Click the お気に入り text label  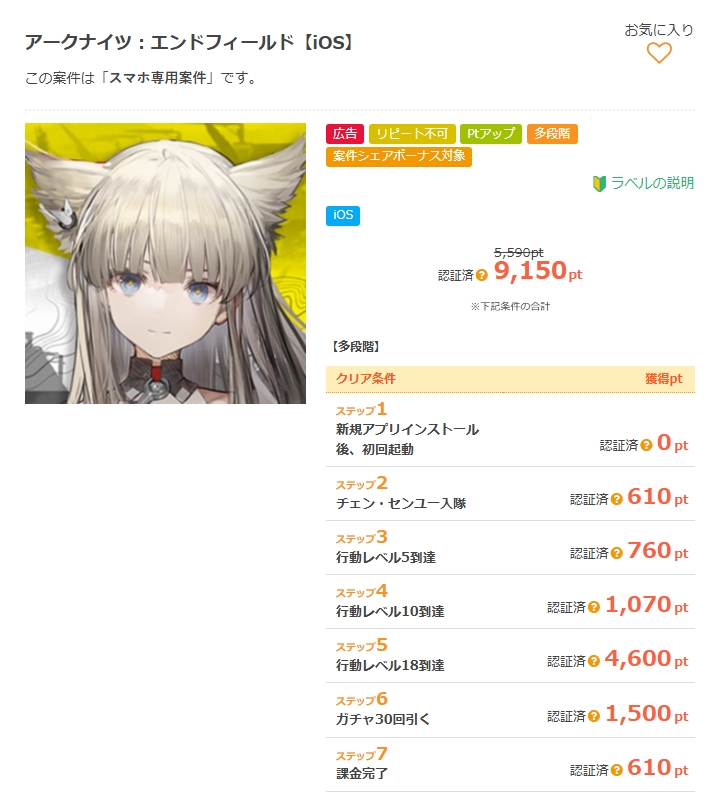[x=659, y=30]
